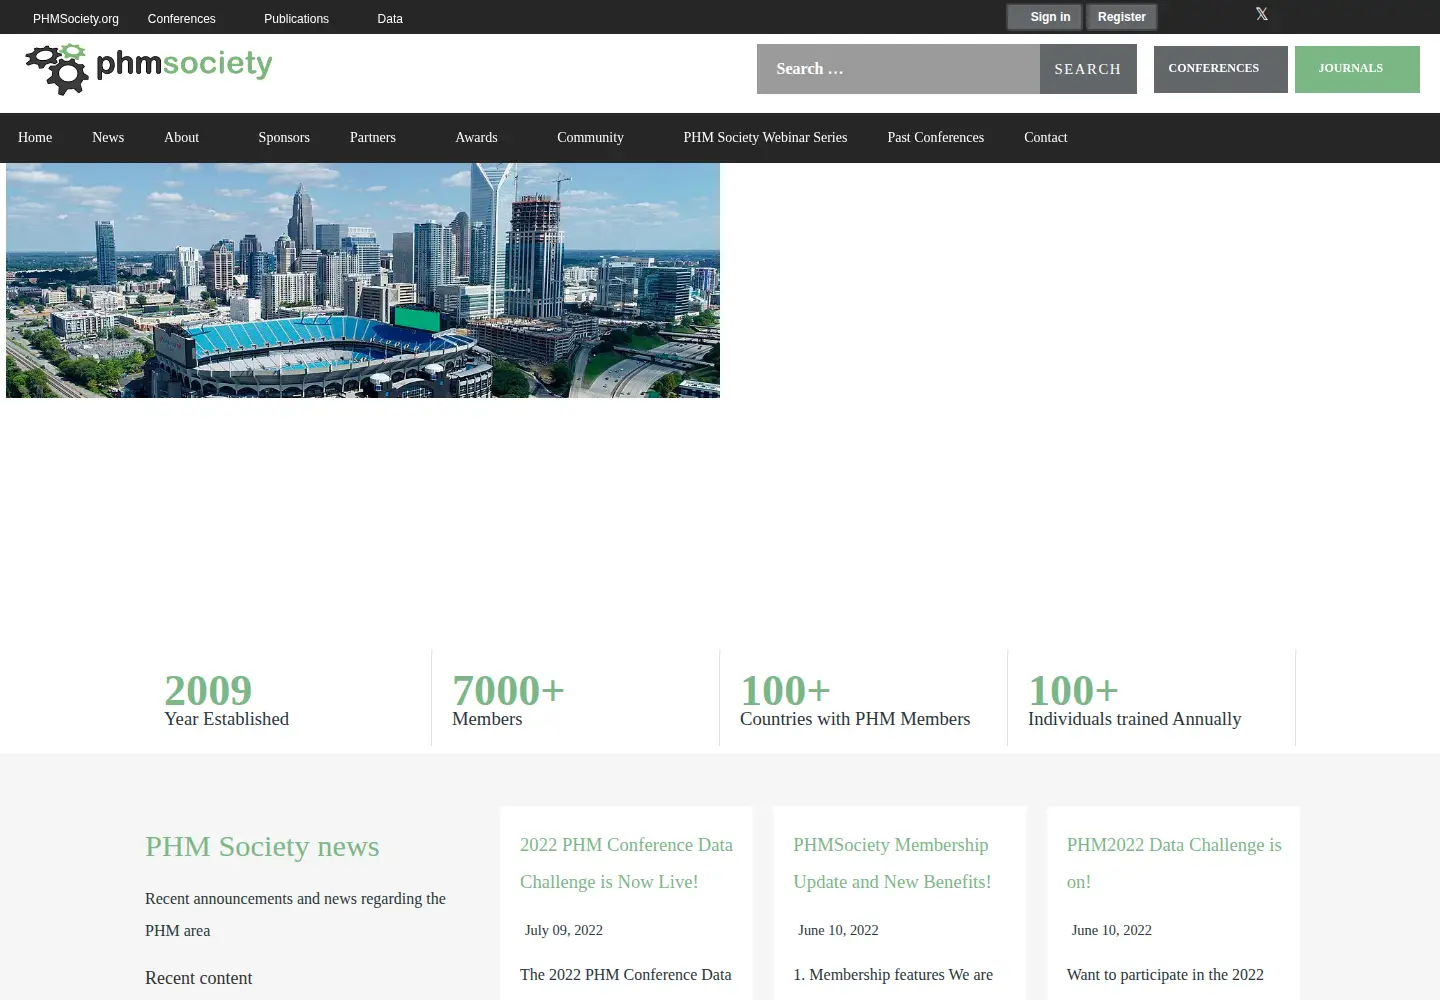Open the Contact menu item
The height and width of the screenshot is (1000, 1440).
click(x=1045, y=138)
